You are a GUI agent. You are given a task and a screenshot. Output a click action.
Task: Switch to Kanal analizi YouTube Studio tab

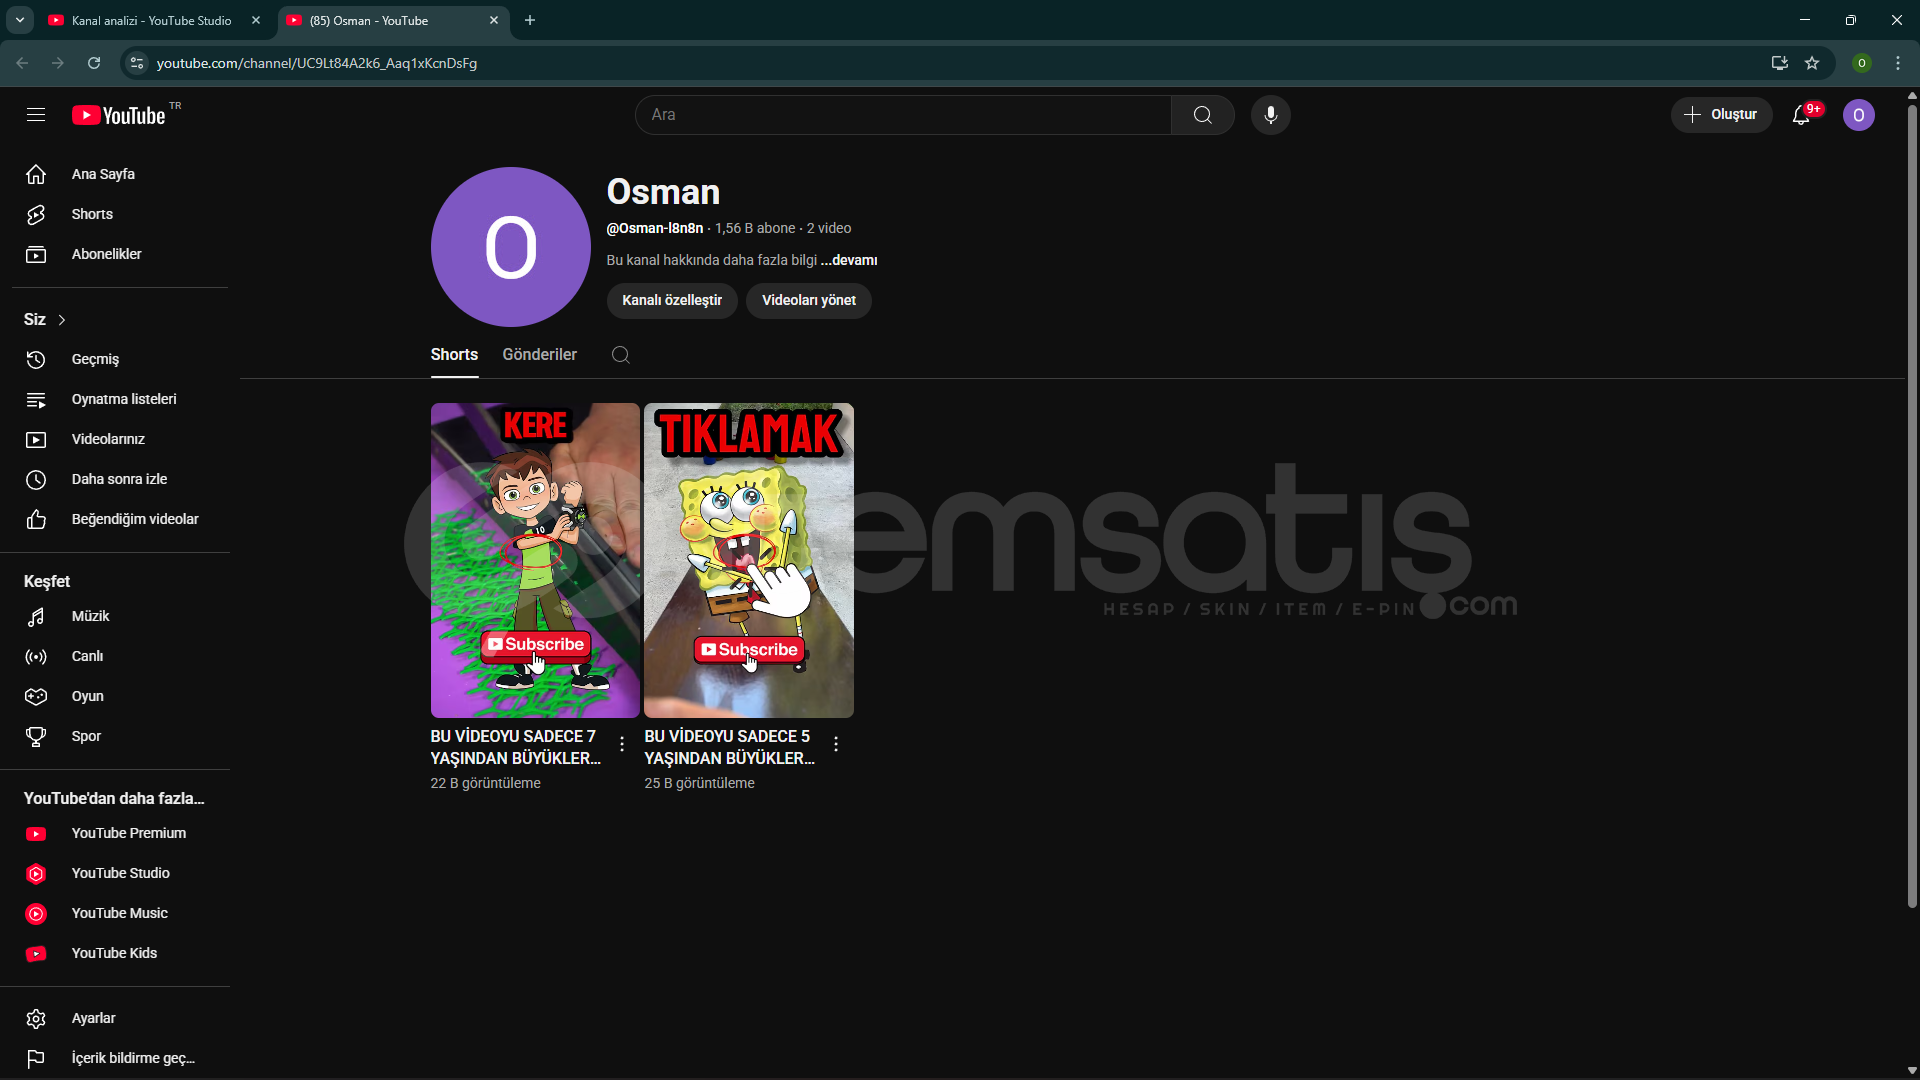152,20
